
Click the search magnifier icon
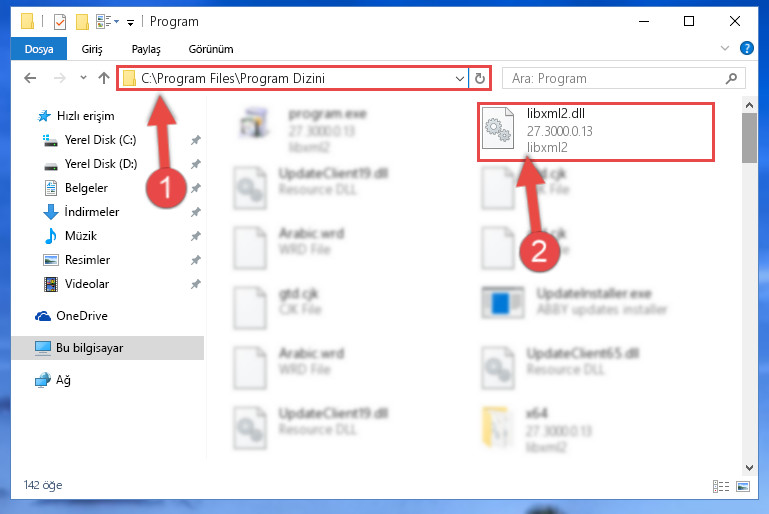(731, 78)
